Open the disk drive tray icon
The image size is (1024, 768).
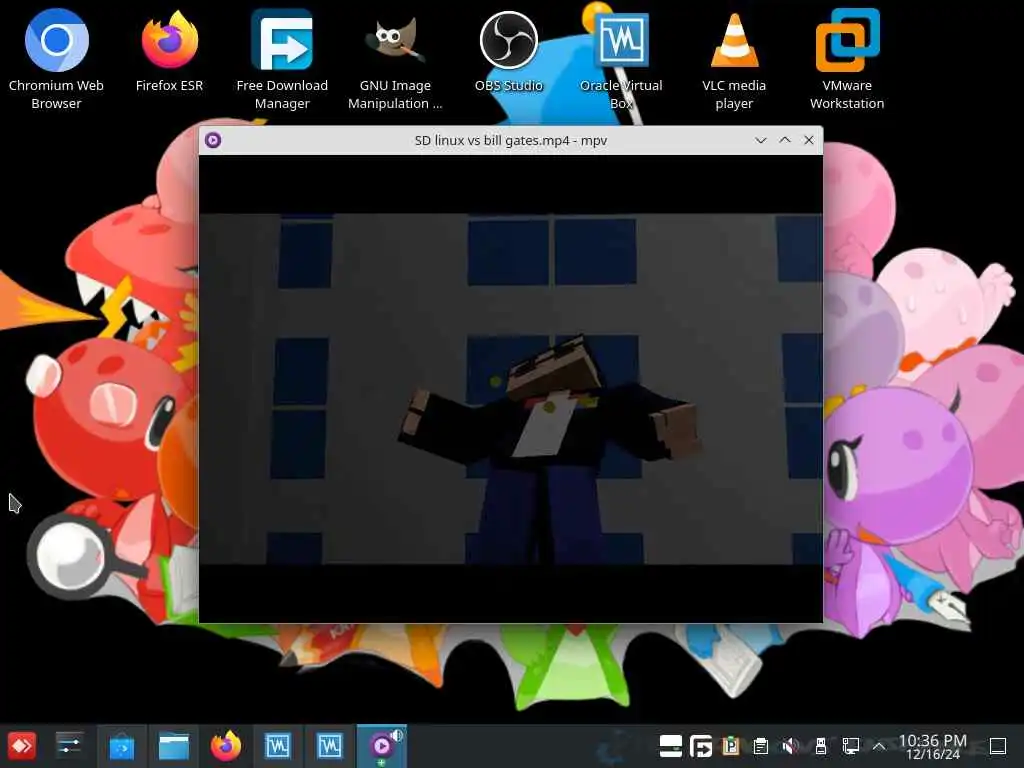click(671, 745)
